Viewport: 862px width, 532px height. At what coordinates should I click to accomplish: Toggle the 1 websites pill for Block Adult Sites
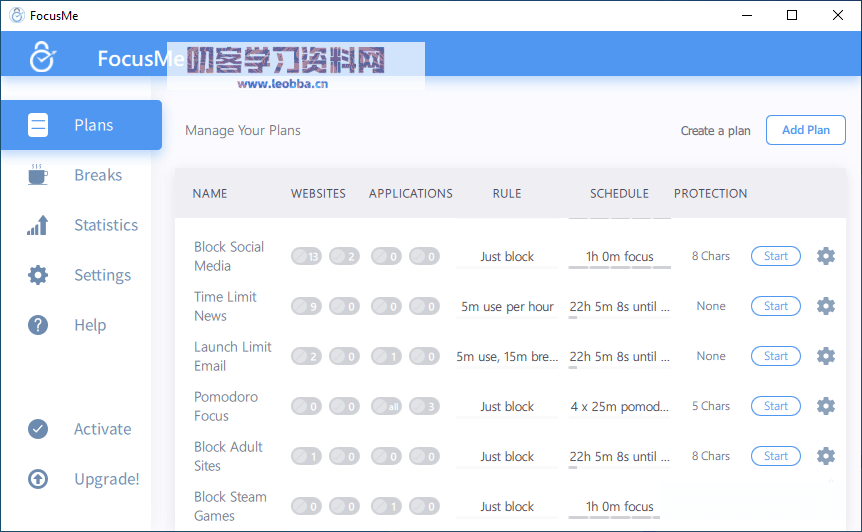pos(306,456)
